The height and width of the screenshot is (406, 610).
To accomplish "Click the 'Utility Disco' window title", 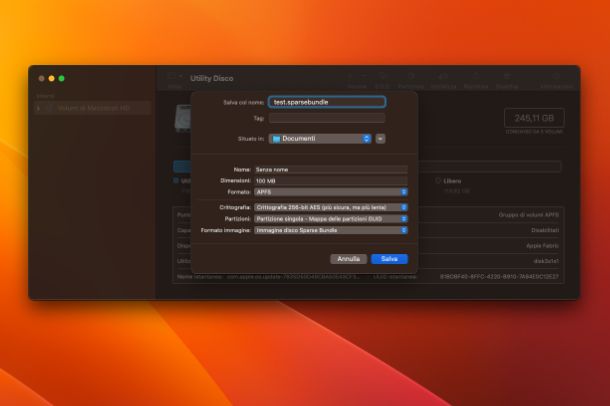I will 212,78.
